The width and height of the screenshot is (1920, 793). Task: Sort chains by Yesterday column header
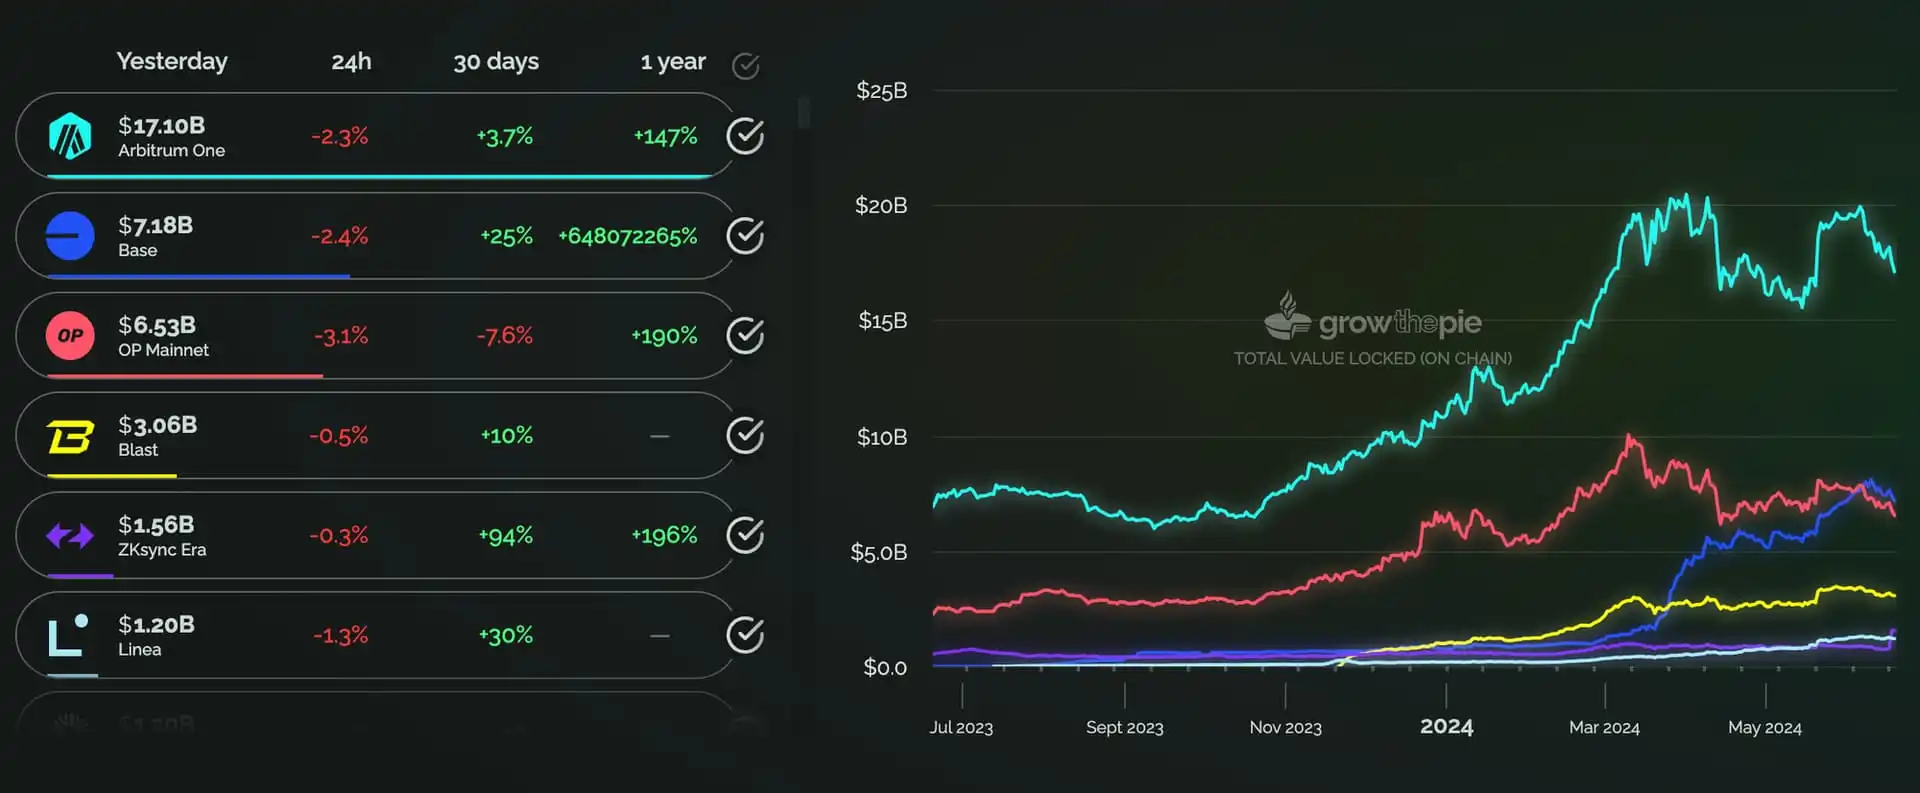coord(172,62)
